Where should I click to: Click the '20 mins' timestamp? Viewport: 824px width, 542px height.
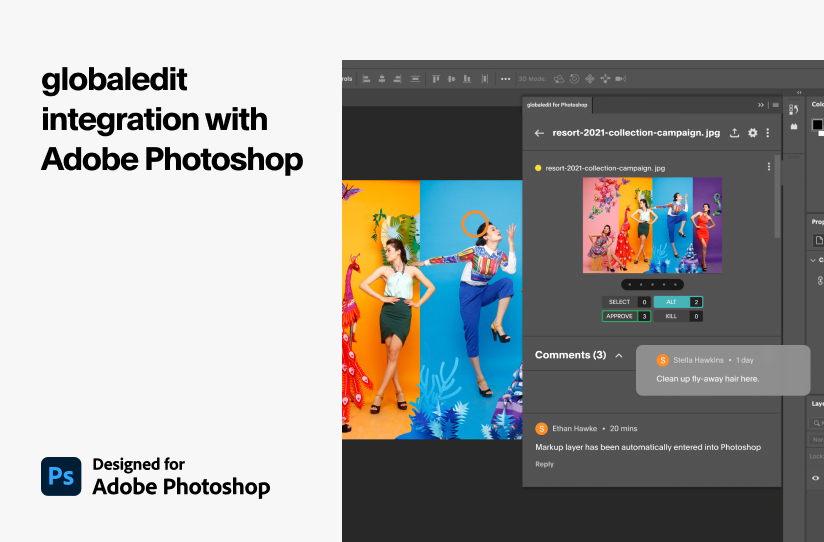point(623,428)
